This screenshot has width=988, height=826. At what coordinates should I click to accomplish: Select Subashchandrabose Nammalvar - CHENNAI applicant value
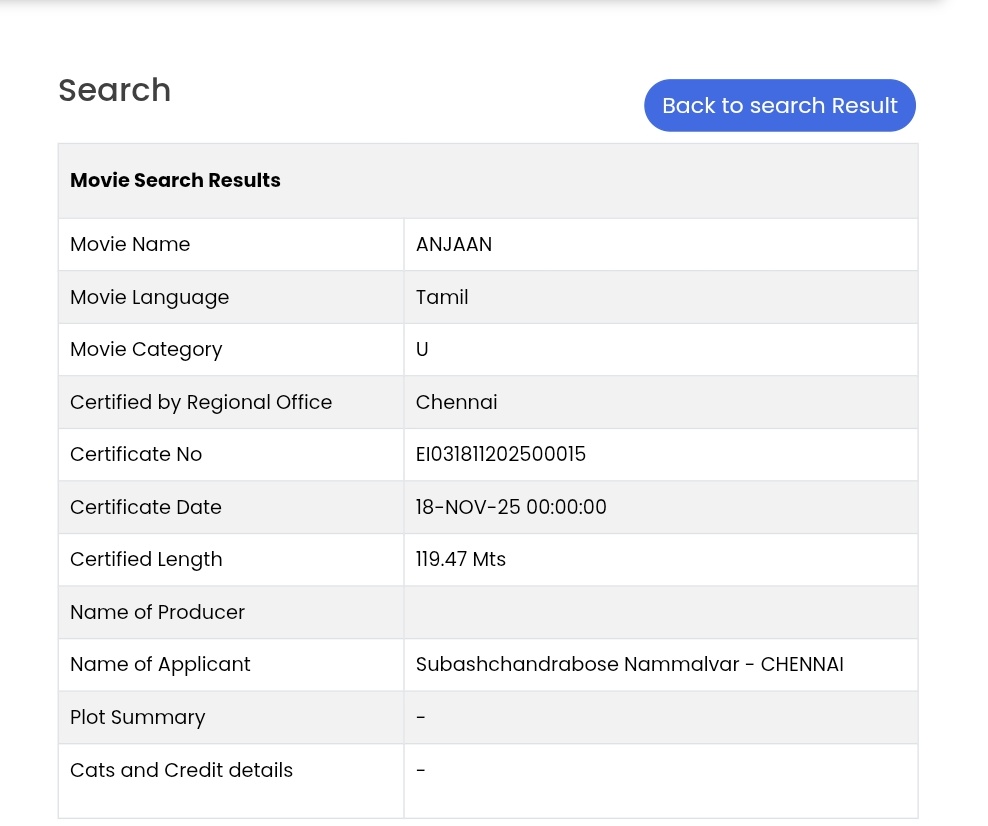629,665
